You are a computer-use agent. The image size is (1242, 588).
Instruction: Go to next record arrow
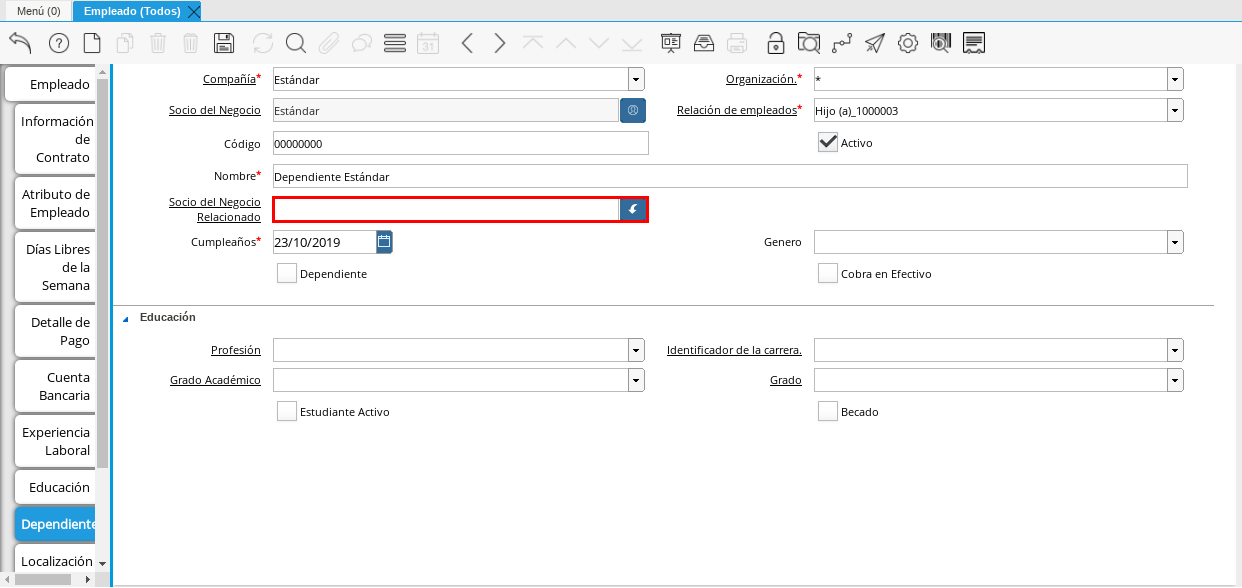[500, 43]
